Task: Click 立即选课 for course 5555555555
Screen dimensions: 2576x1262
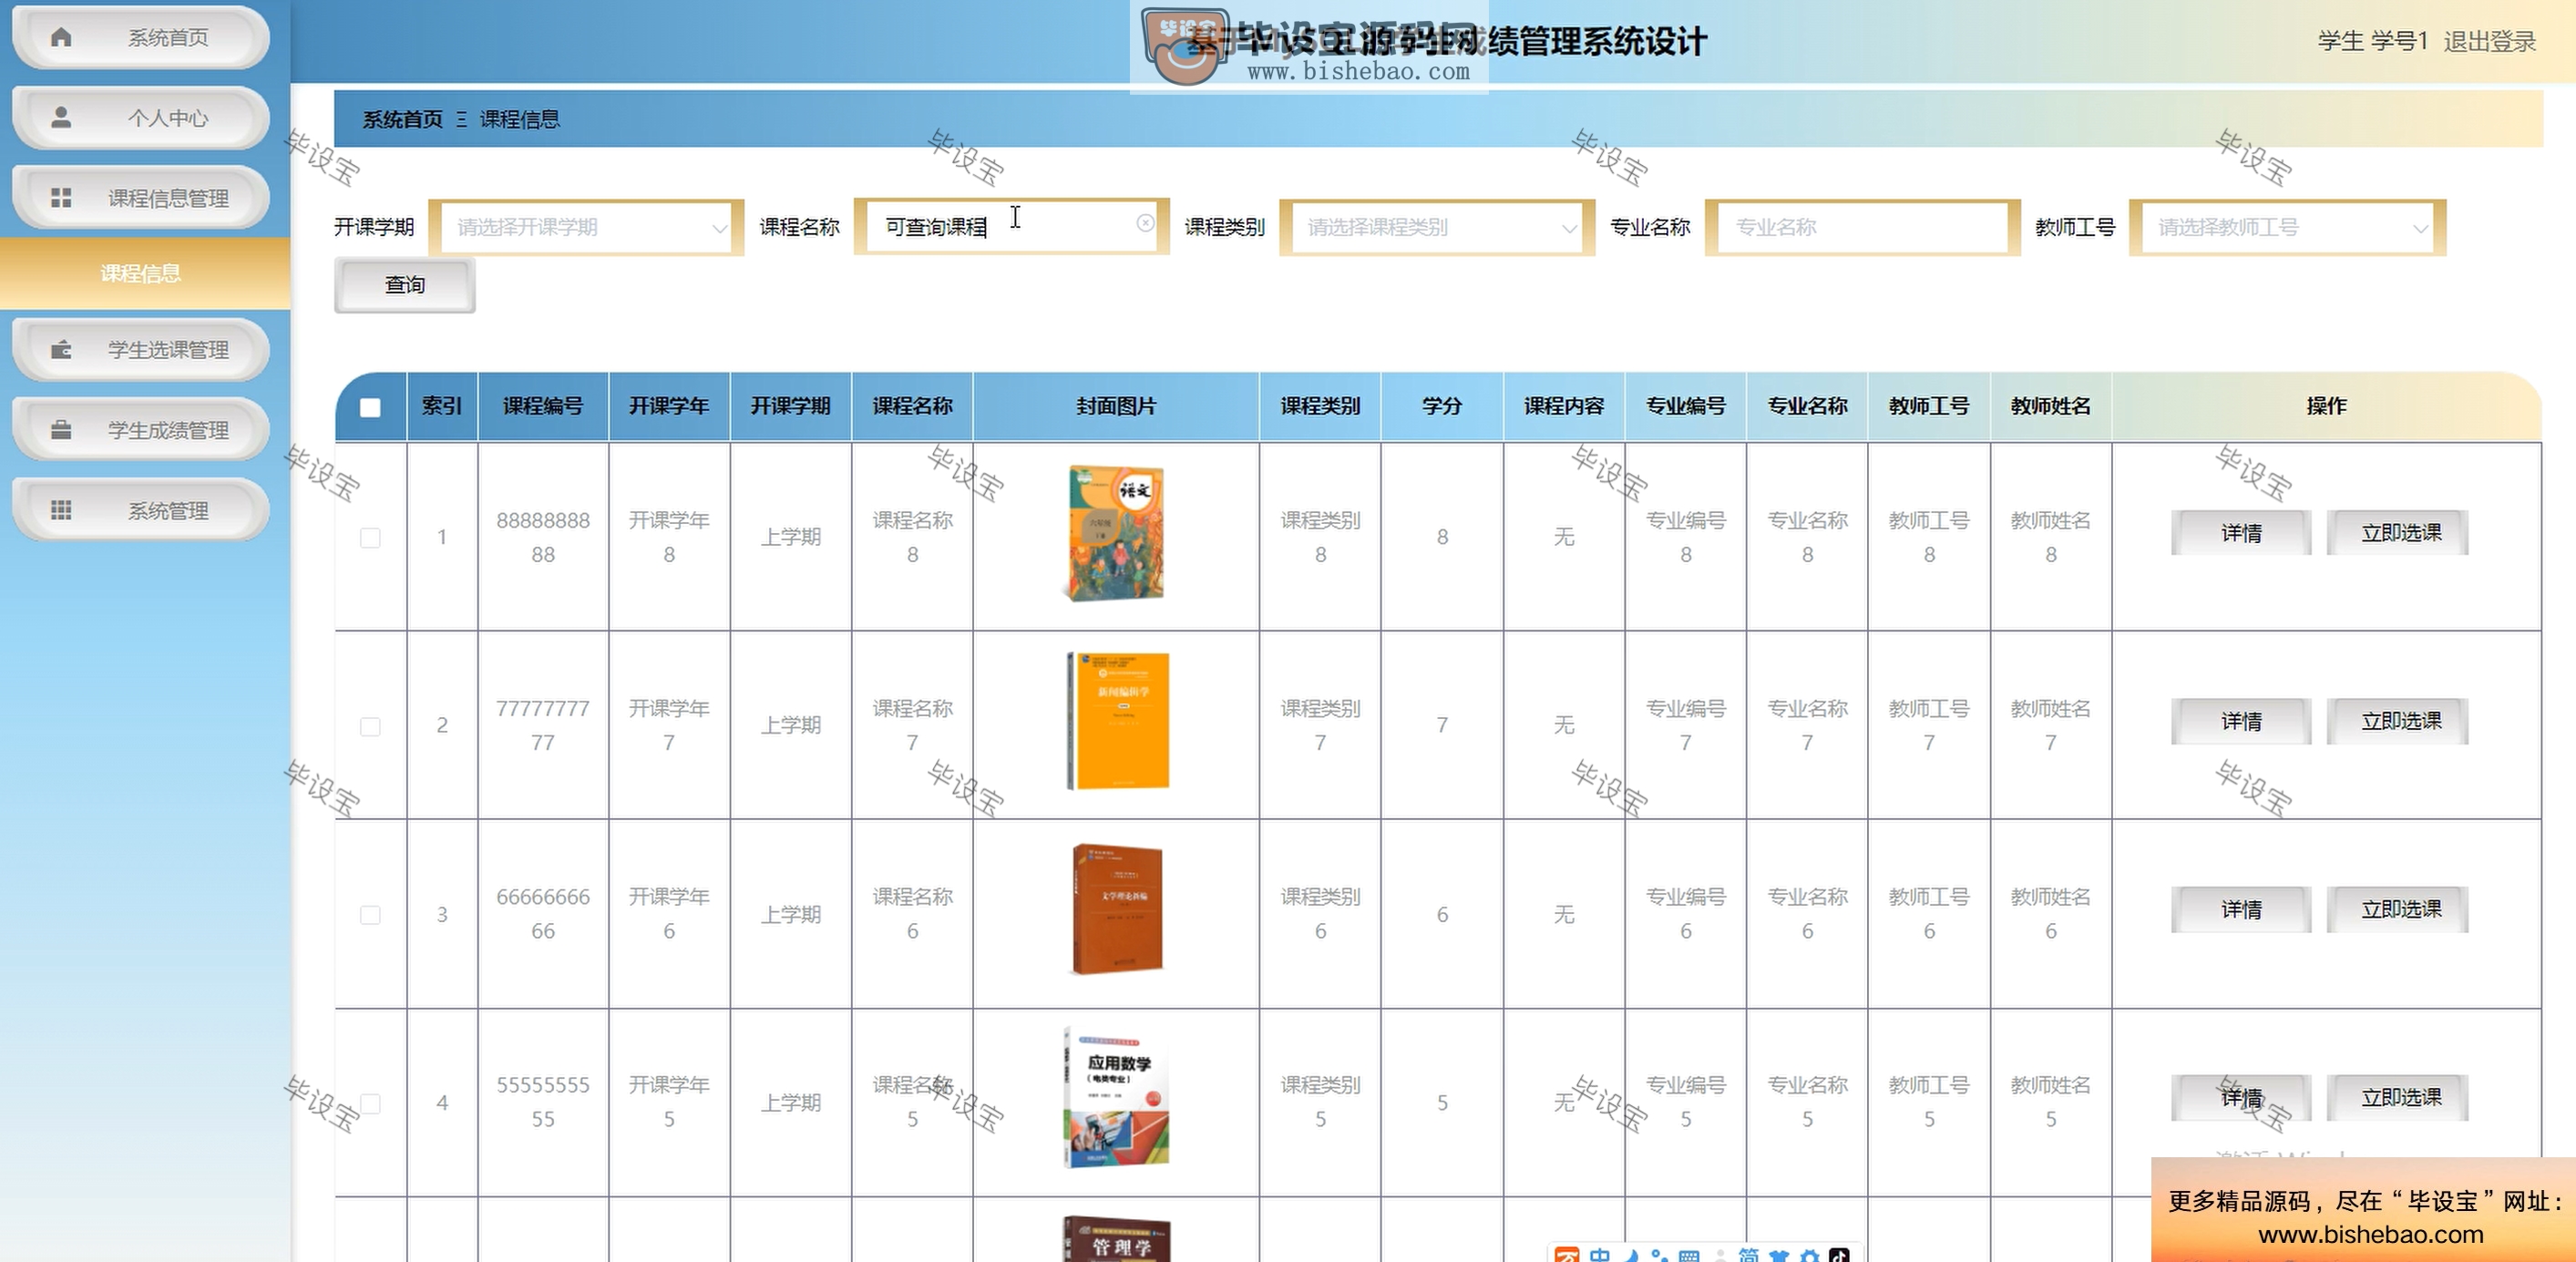Action: pyautogui.click(x=2399, y=1097)
